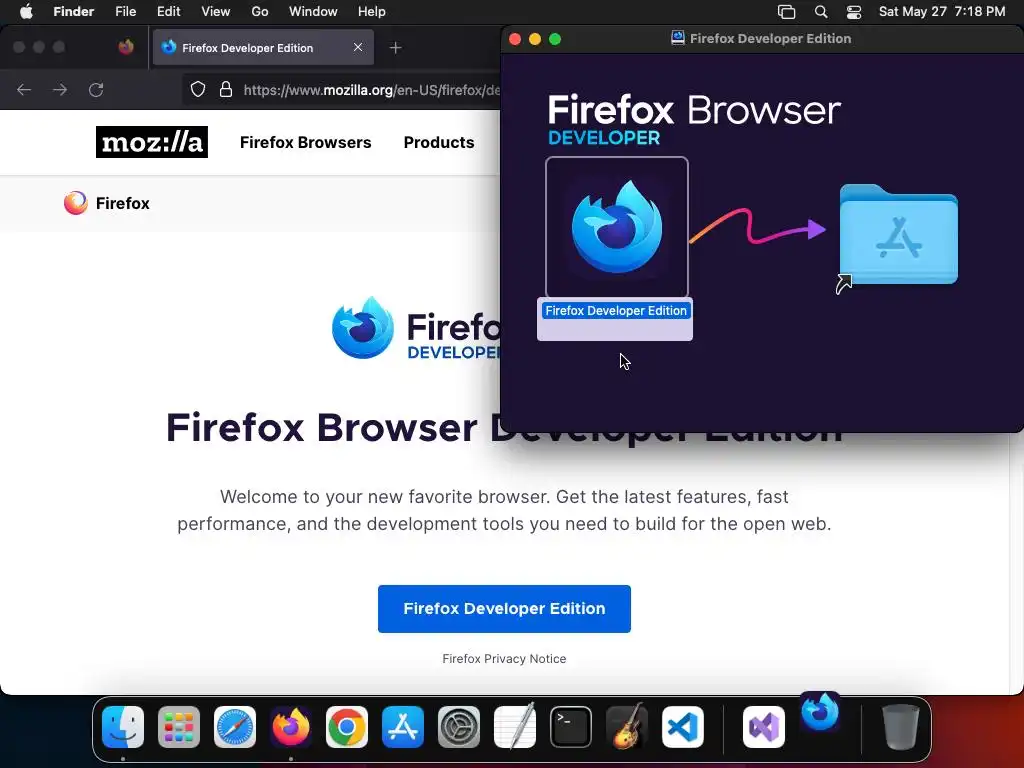This screenshot has width=1024, height=768.
Task: Open Firefox Browsers navigation menu
Action: click(306, 142)
